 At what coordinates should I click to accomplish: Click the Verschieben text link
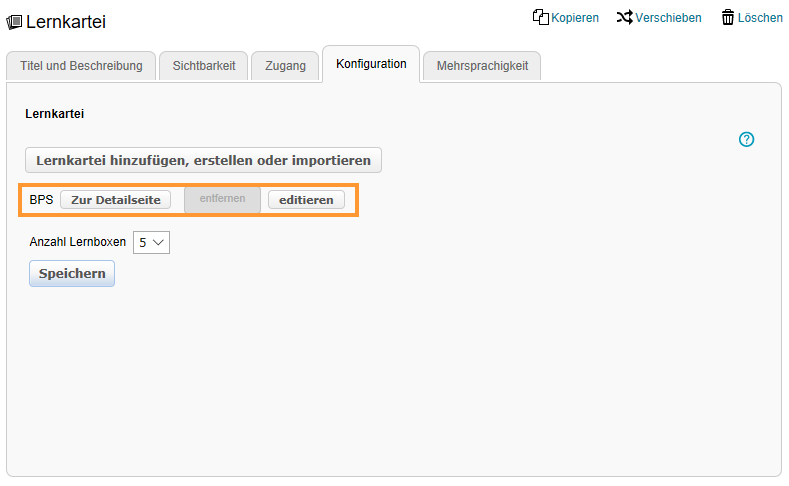point(668,18)
